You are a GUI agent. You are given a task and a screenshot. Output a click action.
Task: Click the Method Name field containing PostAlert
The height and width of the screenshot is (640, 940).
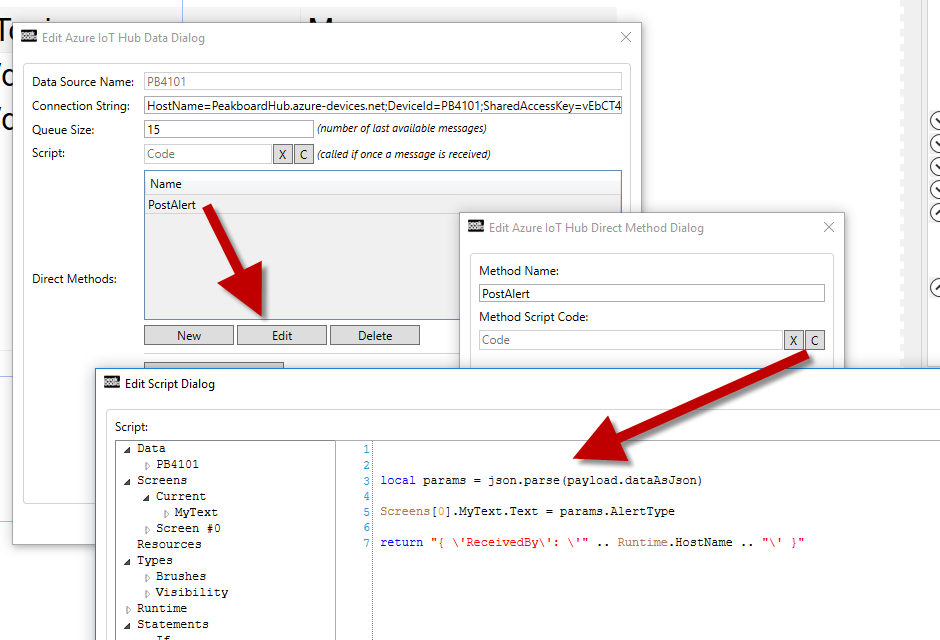click(x=652, y=293)
